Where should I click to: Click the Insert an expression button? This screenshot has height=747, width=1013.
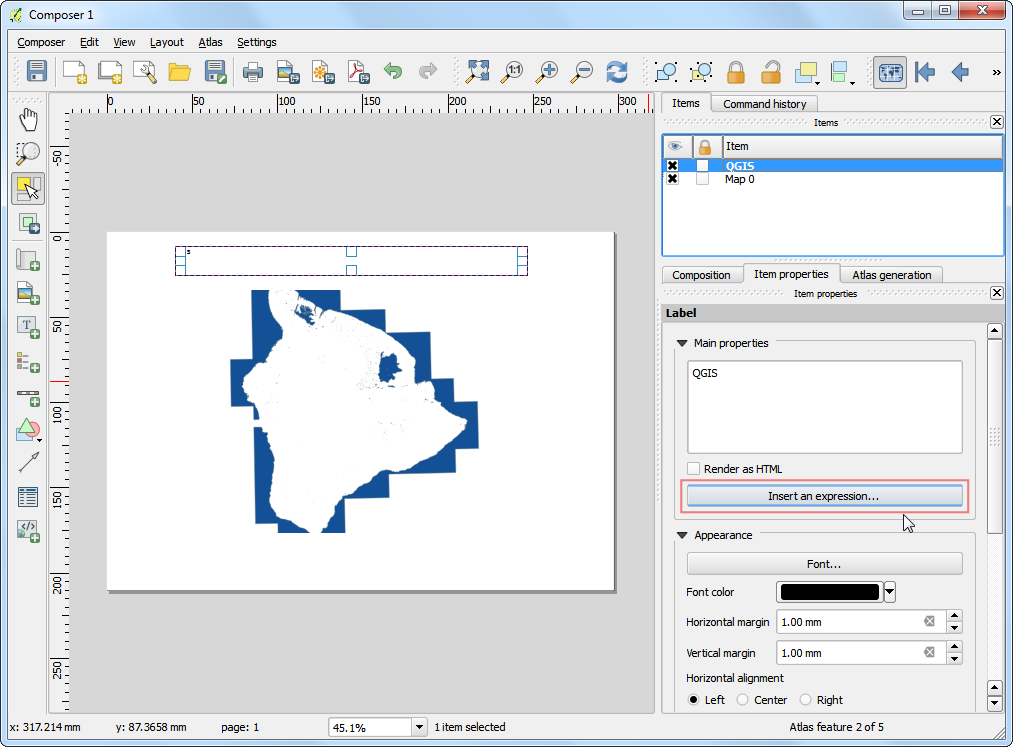tap(824, 496)
